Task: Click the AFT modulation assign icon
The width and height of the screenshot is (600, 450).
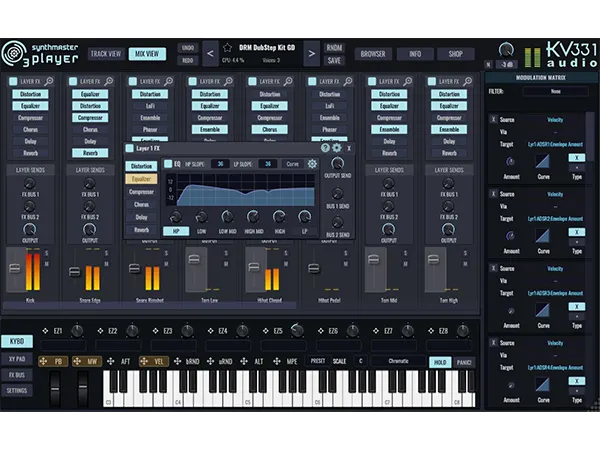Action: (111, 361)
